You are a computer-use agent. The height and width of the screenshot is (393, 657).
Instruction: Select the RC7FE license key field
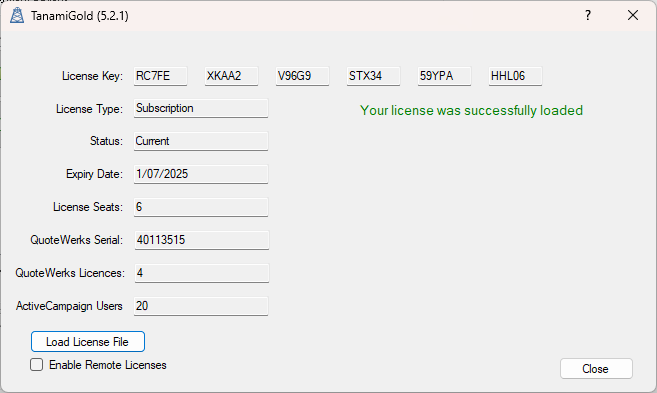coord(160,76)
